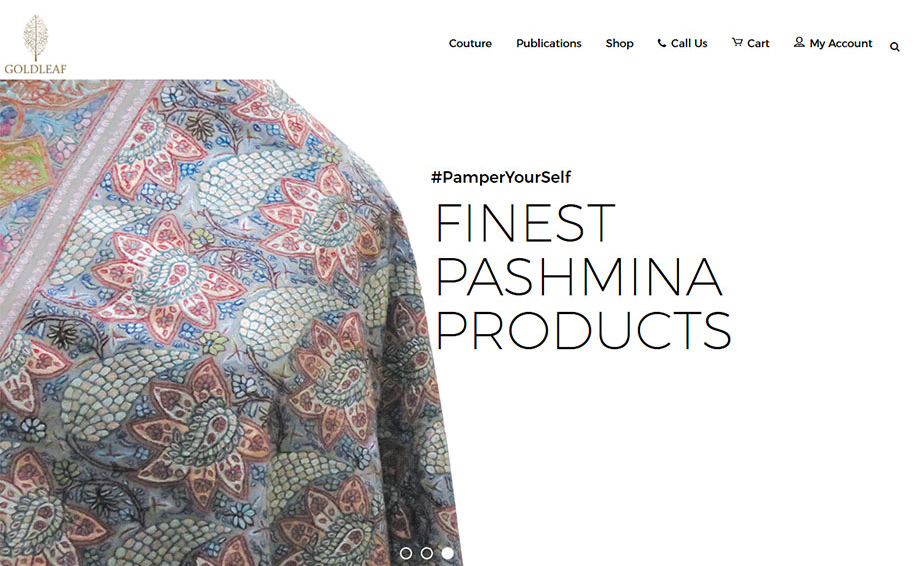Go to the Shop page

pyautogui.click(x=619, y=43)
